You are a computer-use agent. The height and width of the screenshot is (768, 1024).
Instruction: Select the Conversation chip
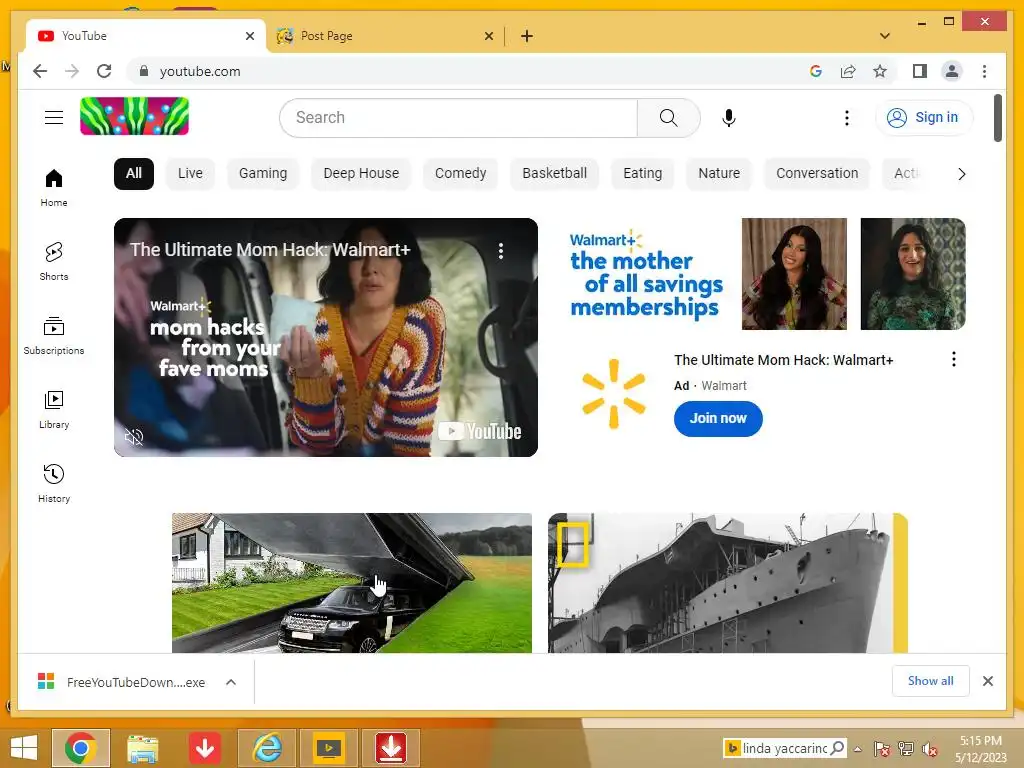click(817, 174)
